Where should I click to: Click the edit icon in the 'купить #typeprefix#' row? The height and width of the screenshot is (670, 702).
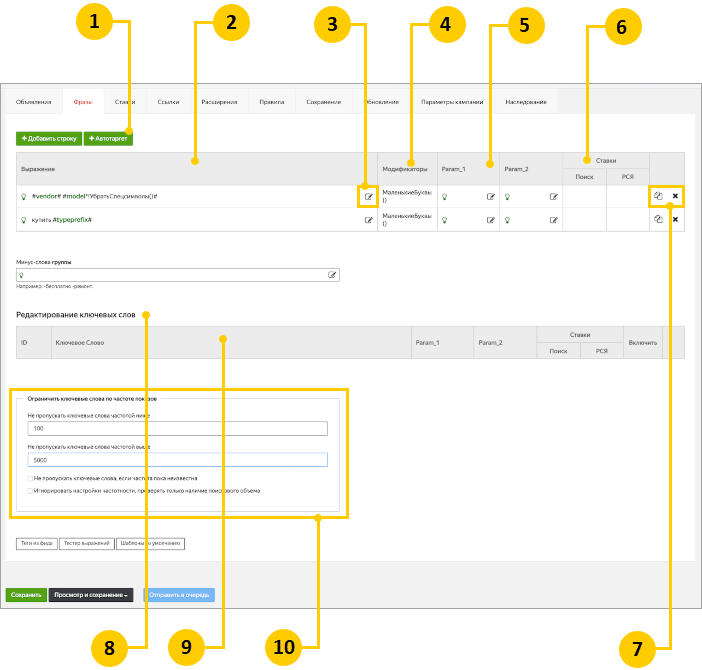pyautogui.click(x=369, y=220)
